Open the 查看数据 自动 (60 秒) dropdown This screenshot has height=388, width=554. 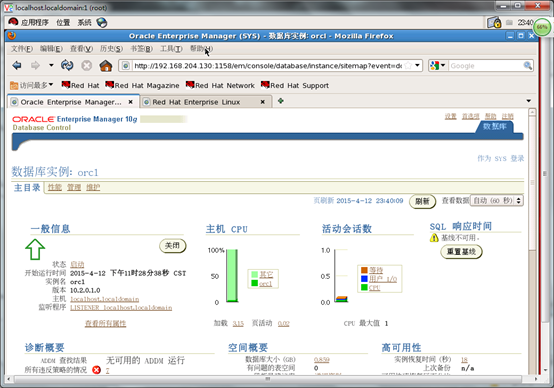pos(496,200)
